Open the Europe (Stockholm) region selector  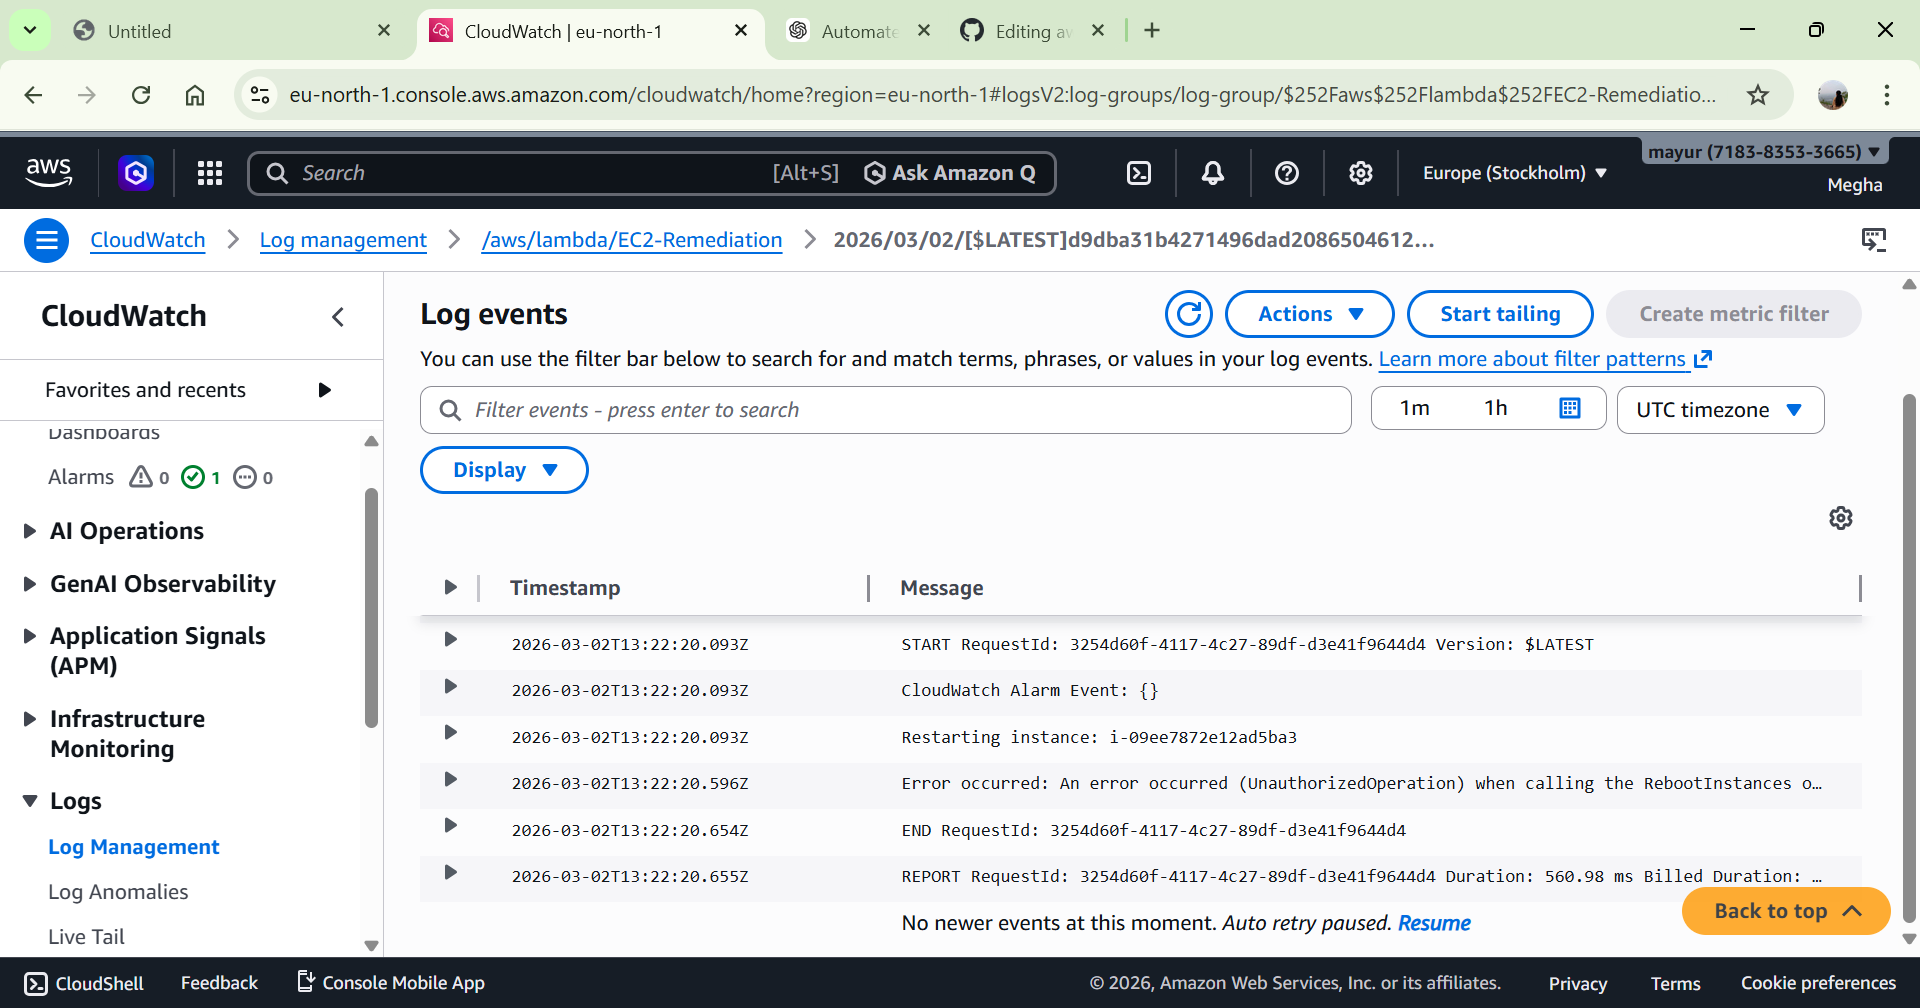pos(1515,173)
